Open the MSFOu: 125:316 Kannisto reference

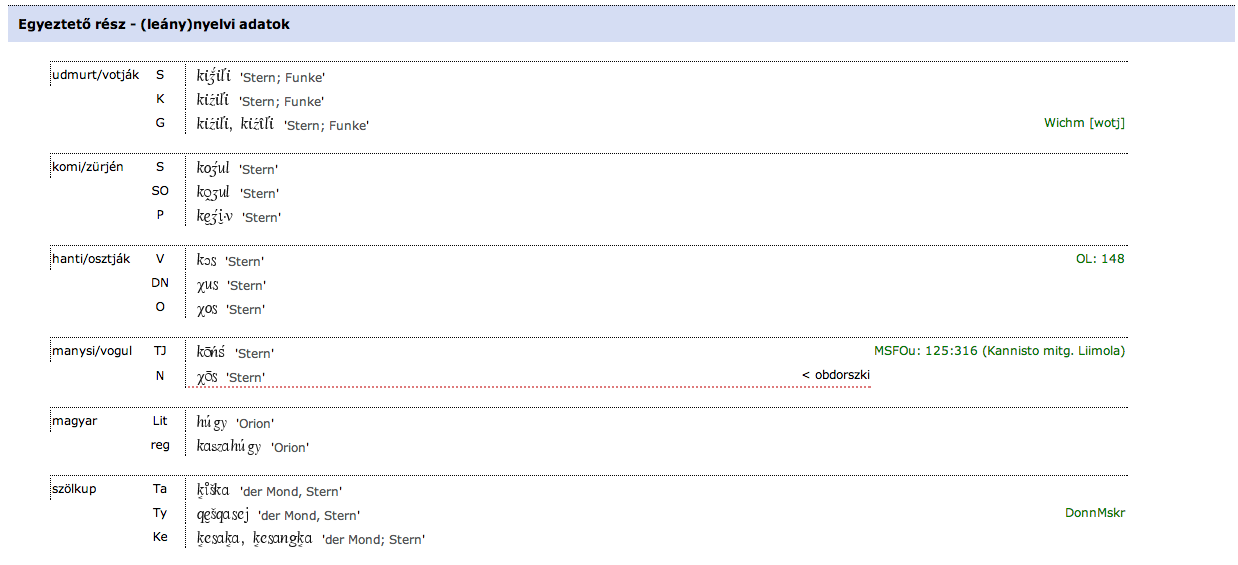point(999,351)
